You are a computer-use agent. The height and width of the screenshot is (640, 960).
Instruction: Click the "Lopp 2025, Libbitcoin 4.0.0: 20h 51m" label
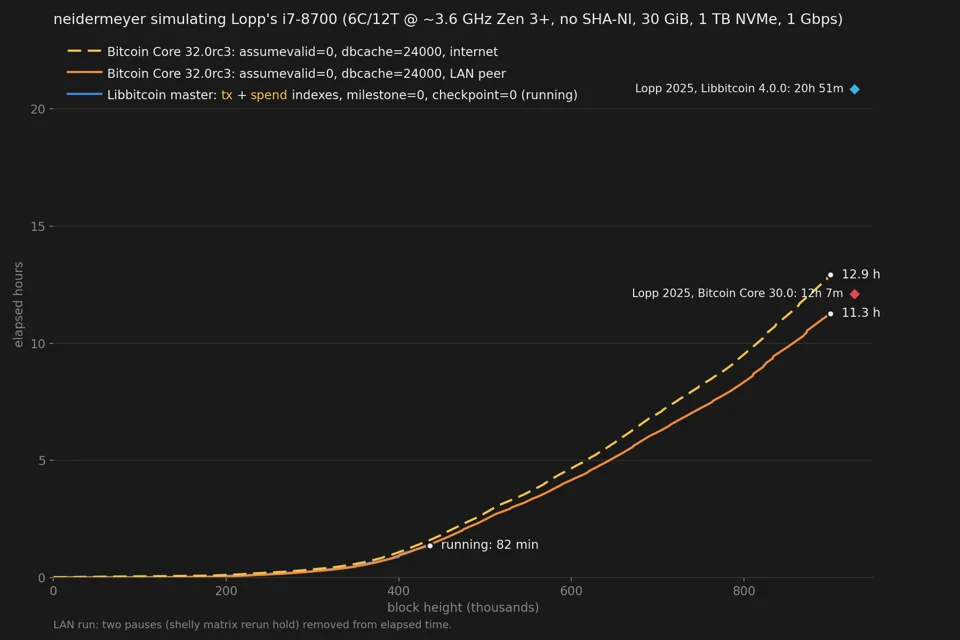[739, 88]
